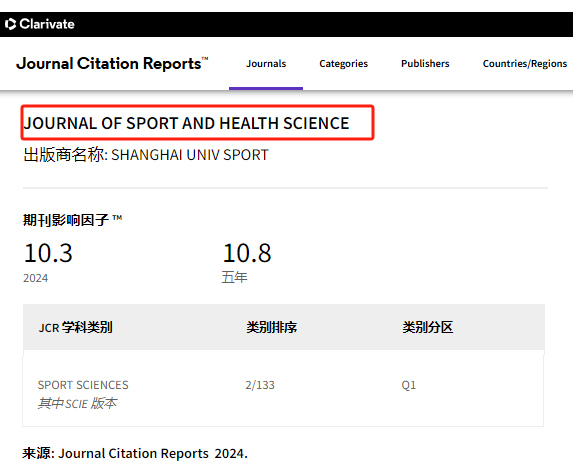Screen dimensions: 575x470
Task: Select the SPORT SCIENCES category entry
Action: (83, 385)
